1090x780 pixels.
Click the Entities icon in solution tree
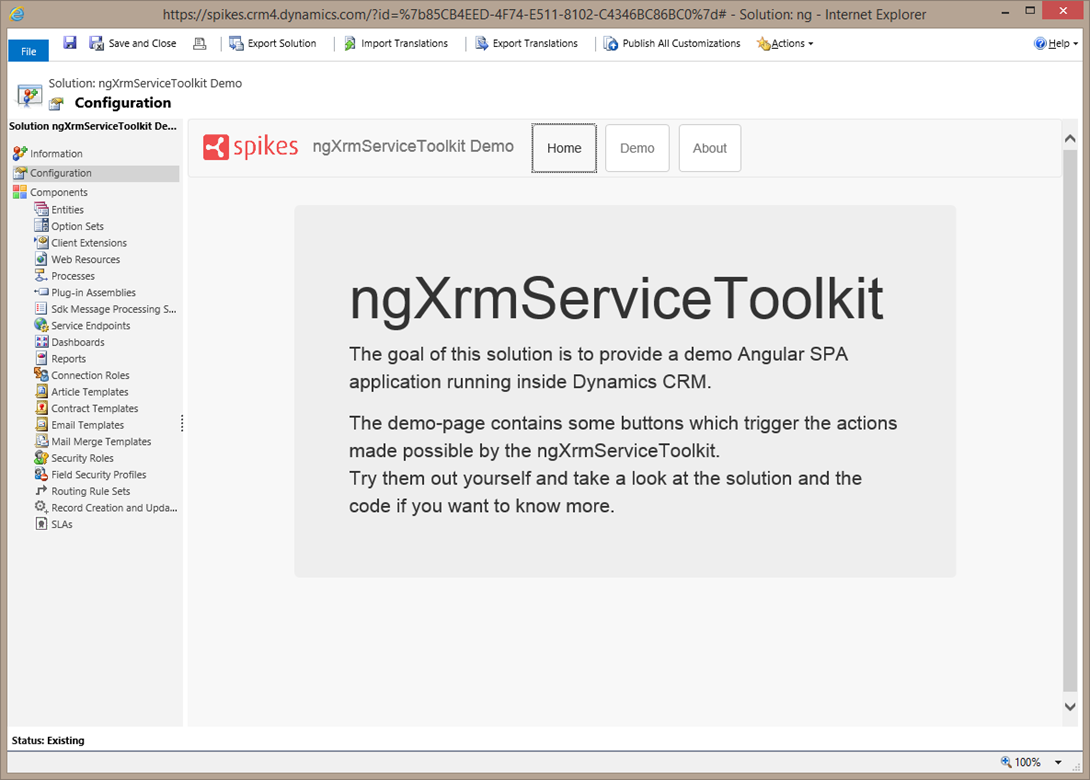tap(42, 209)
